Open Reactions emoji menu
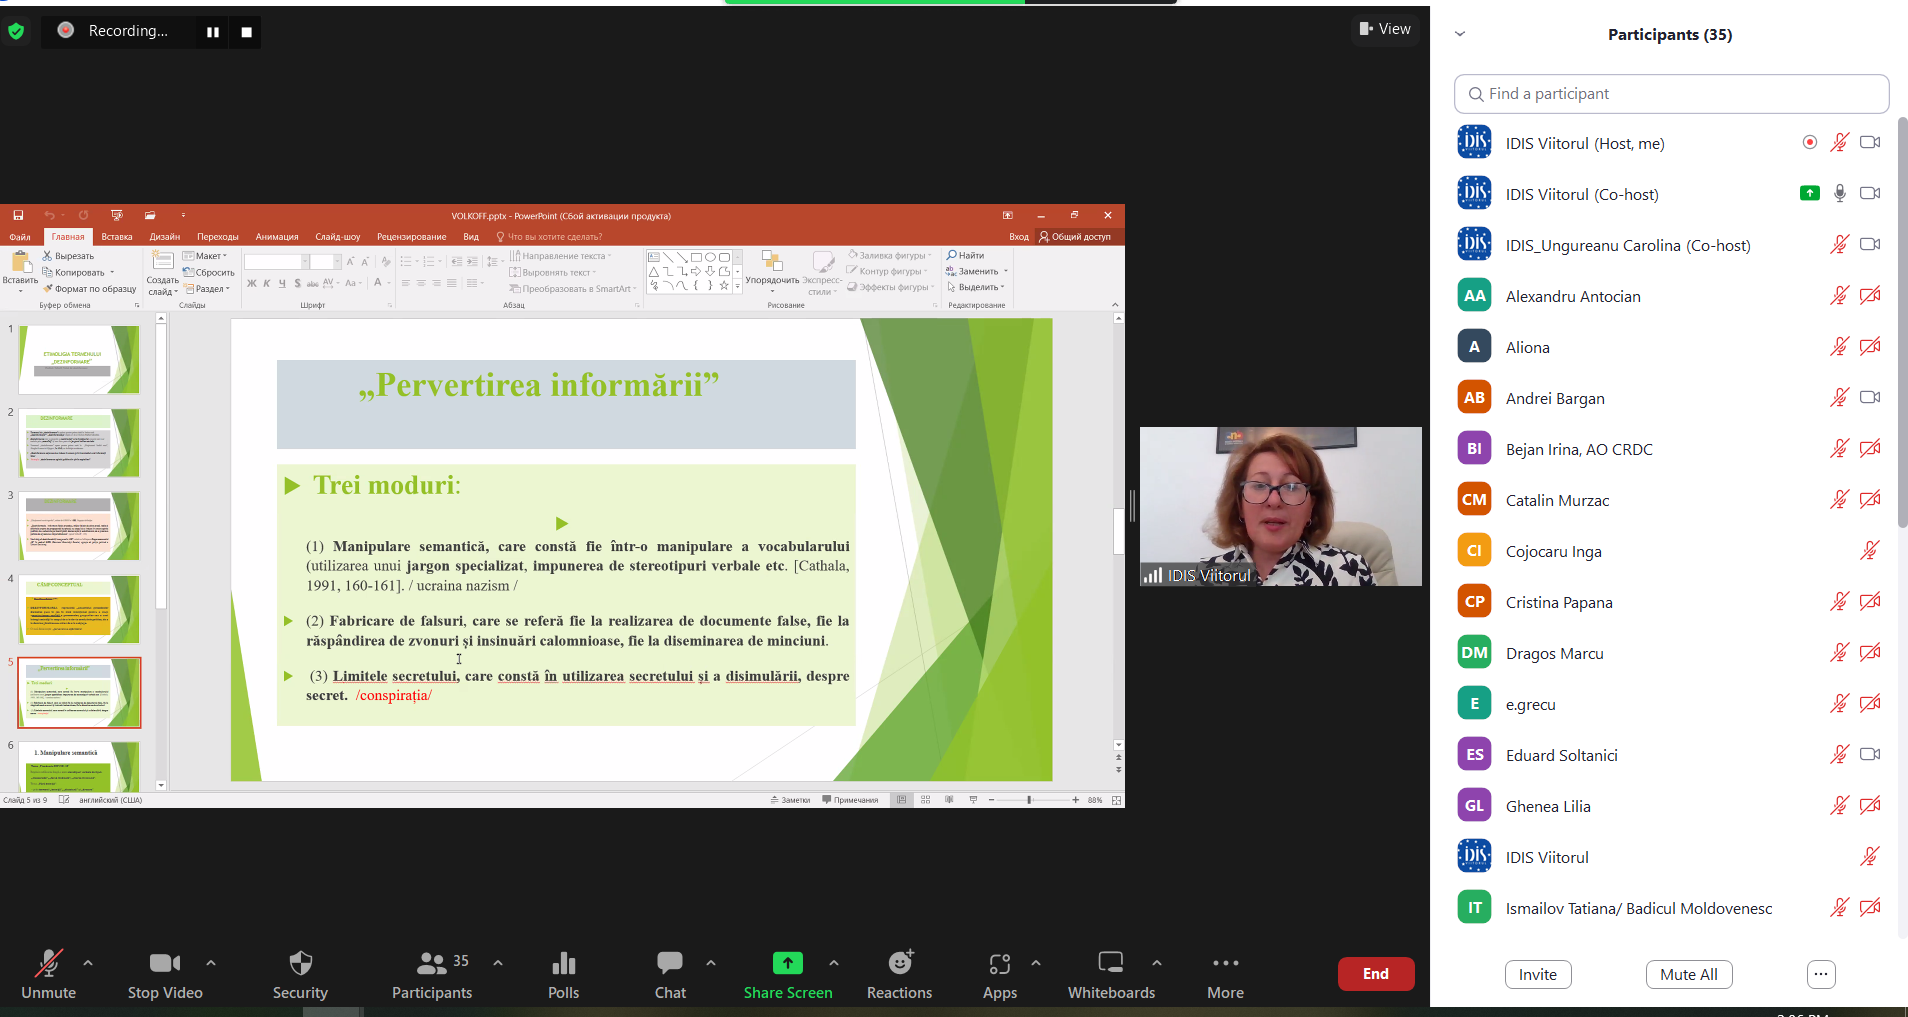Viewport: 1908px width, 1017px height. (x=901, y=962)
